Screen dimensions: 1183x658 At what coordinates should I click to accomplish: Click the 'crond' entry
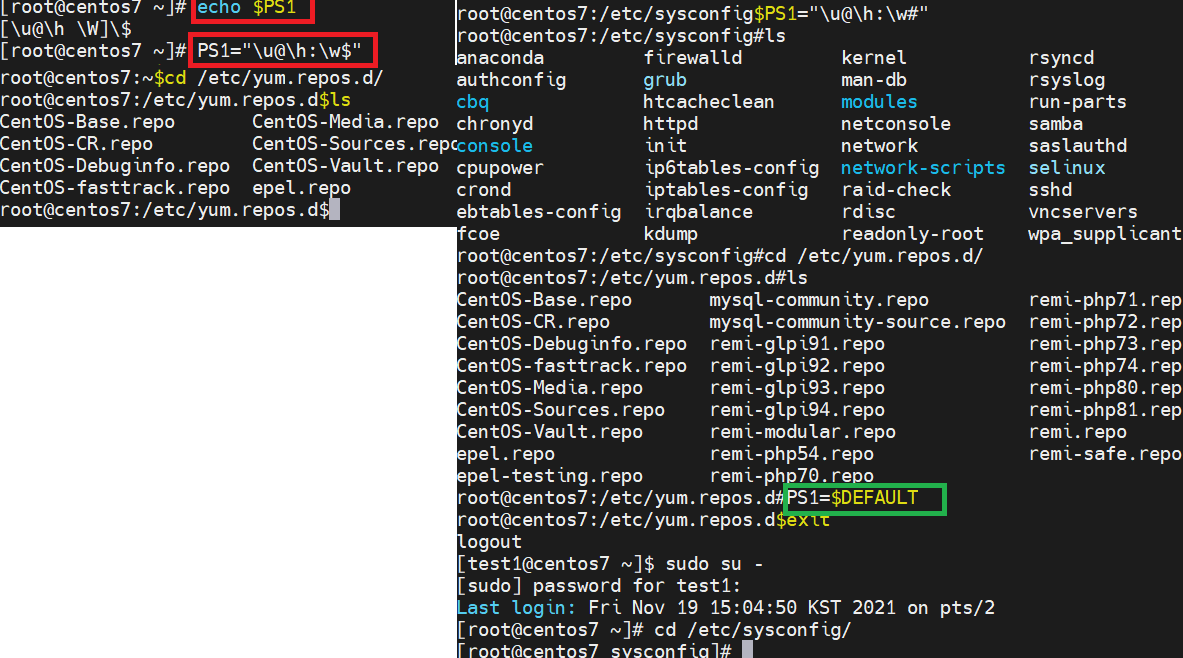click(484, 189)
